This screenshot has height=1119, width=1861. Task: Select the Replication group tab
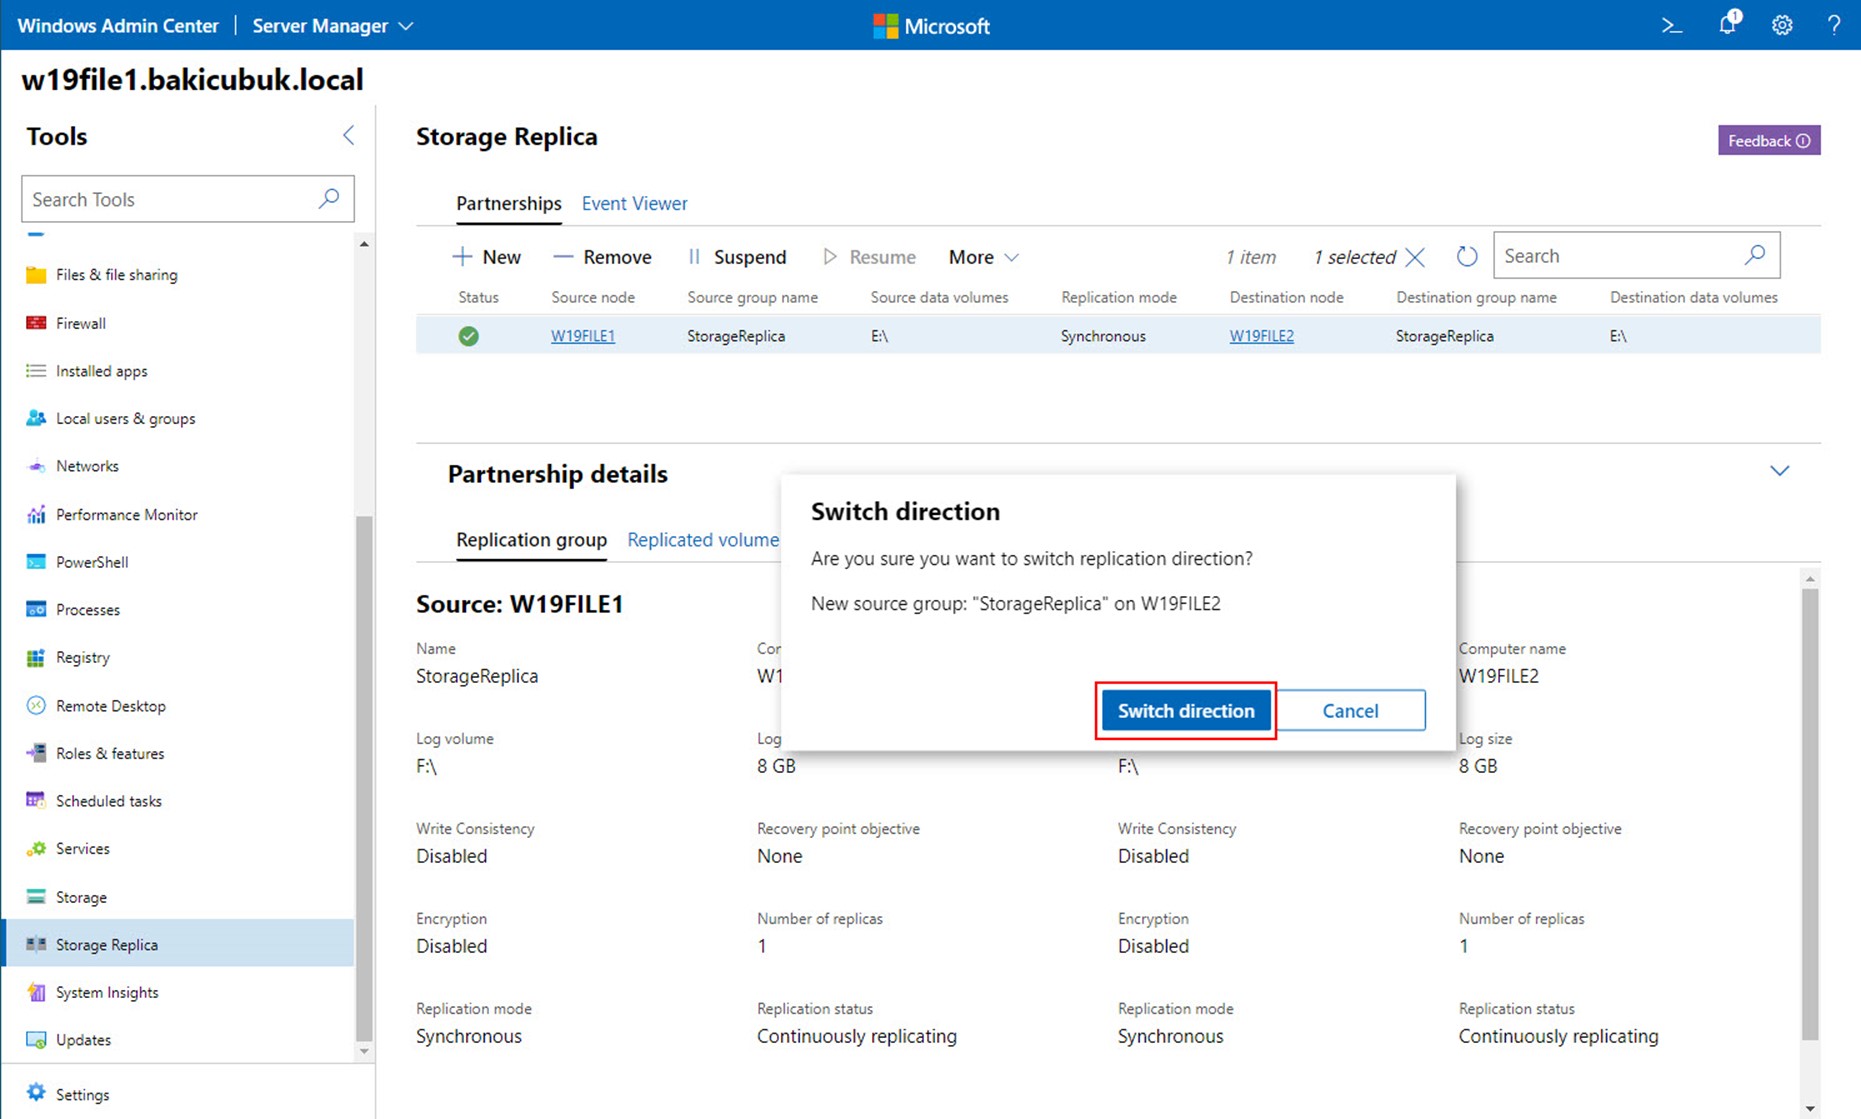tap(531, 539)
